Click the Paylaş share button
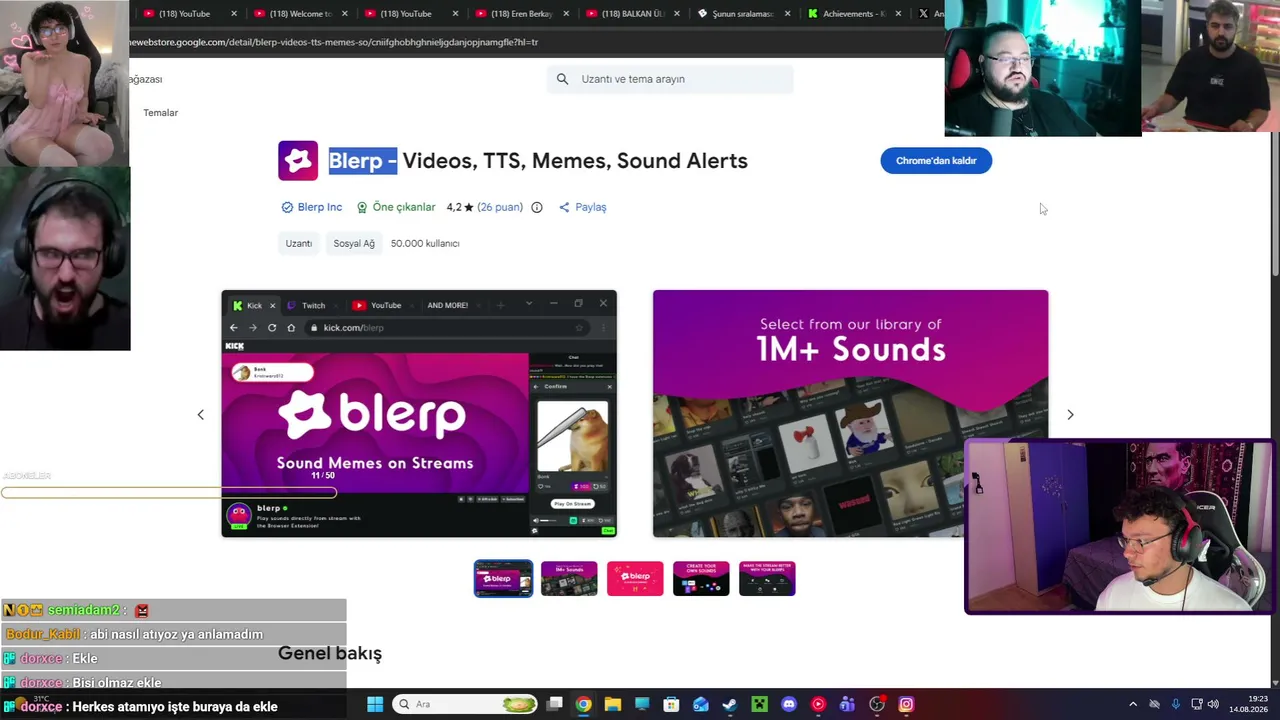The width and height of the screenshot is (1280, 720). coord(582,207)
